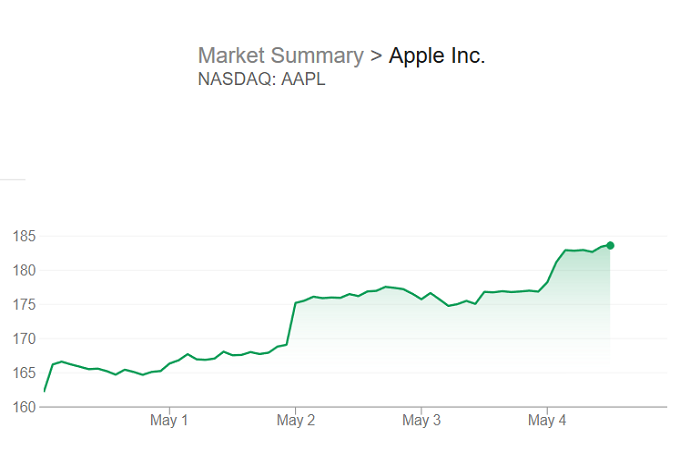Click the 180 price axis label
The width and height of the screenshot is (680, 453).
tap(24, 270)
